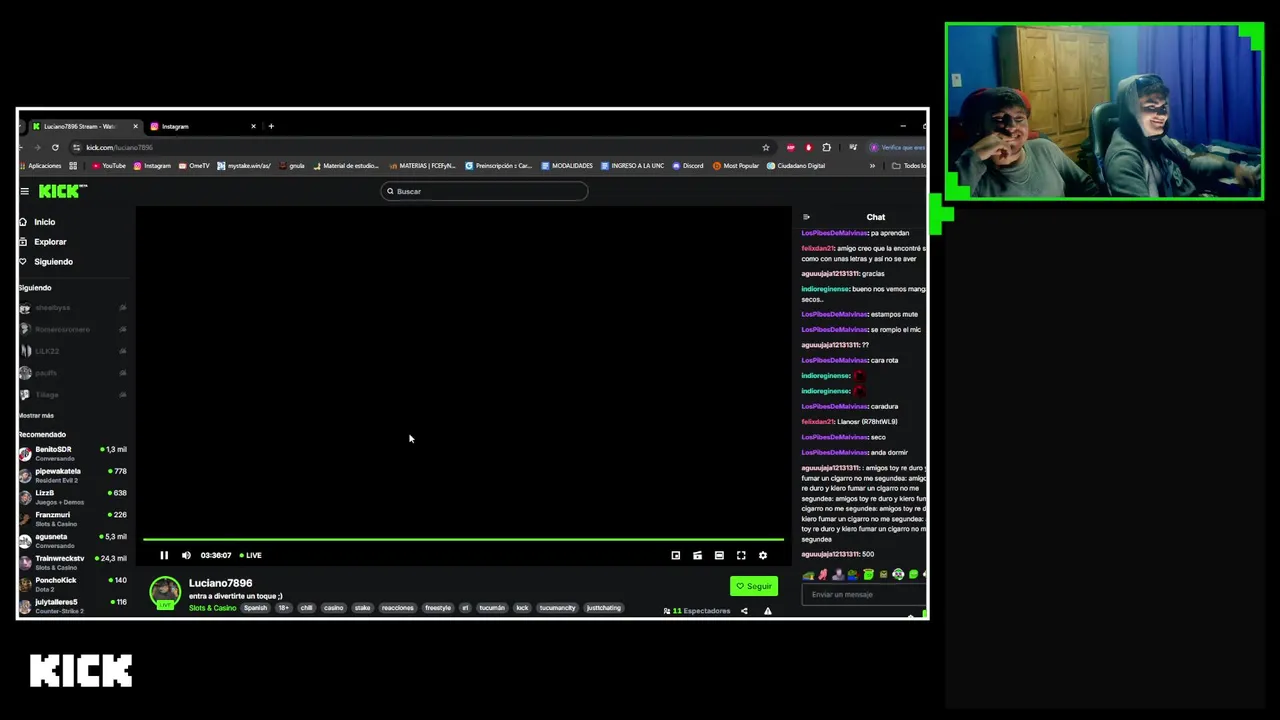Click the Spanish language tag
The height and width of the screenshot is (720, 1280).
pyautogui.click(x=255, y=608)
